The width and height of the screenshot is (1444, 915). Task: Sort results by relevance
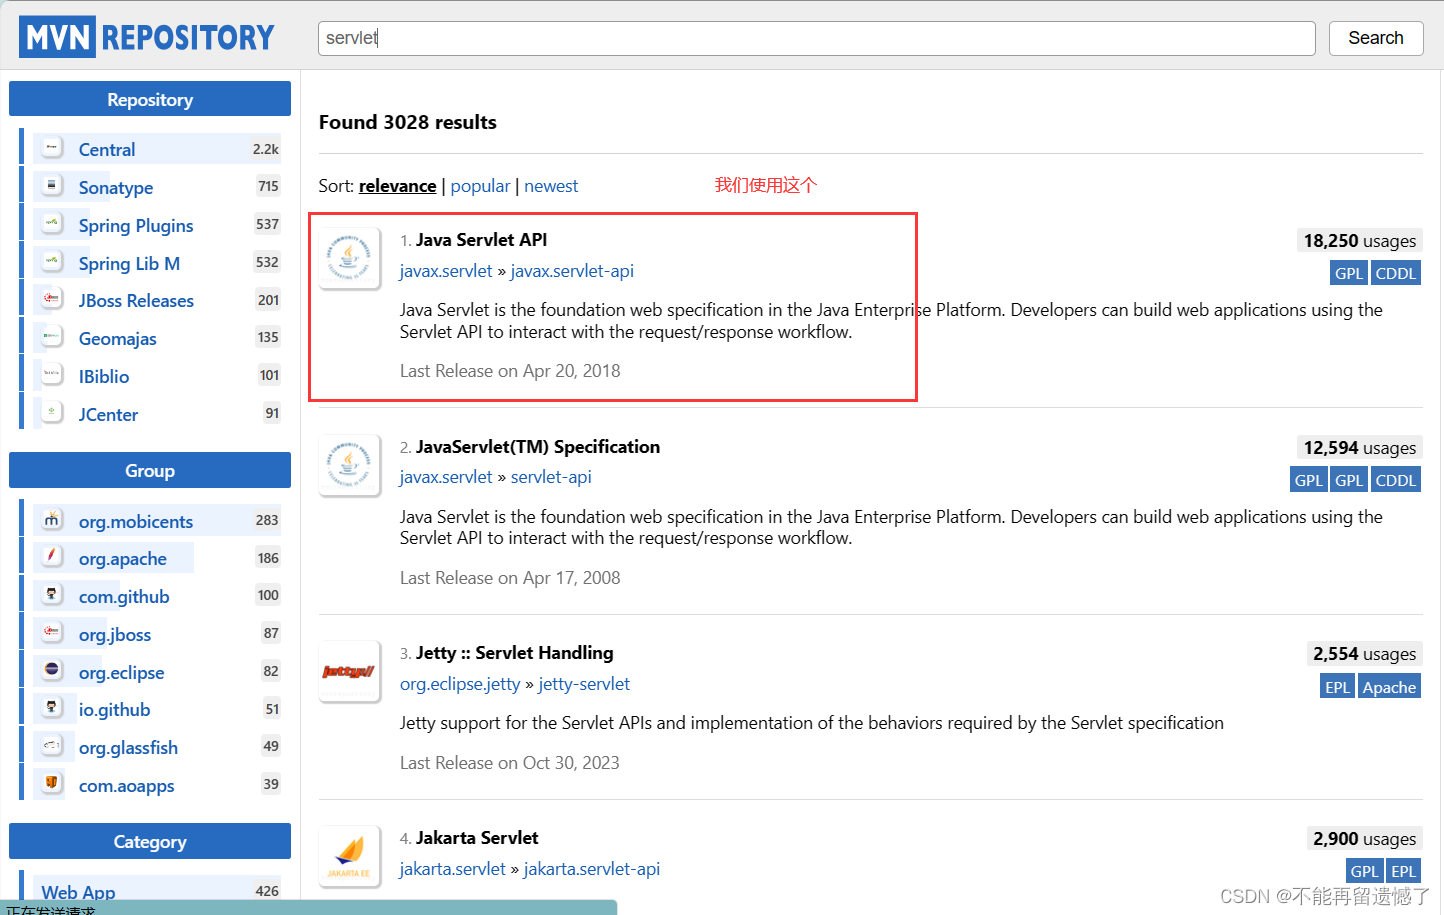point(397,186)
